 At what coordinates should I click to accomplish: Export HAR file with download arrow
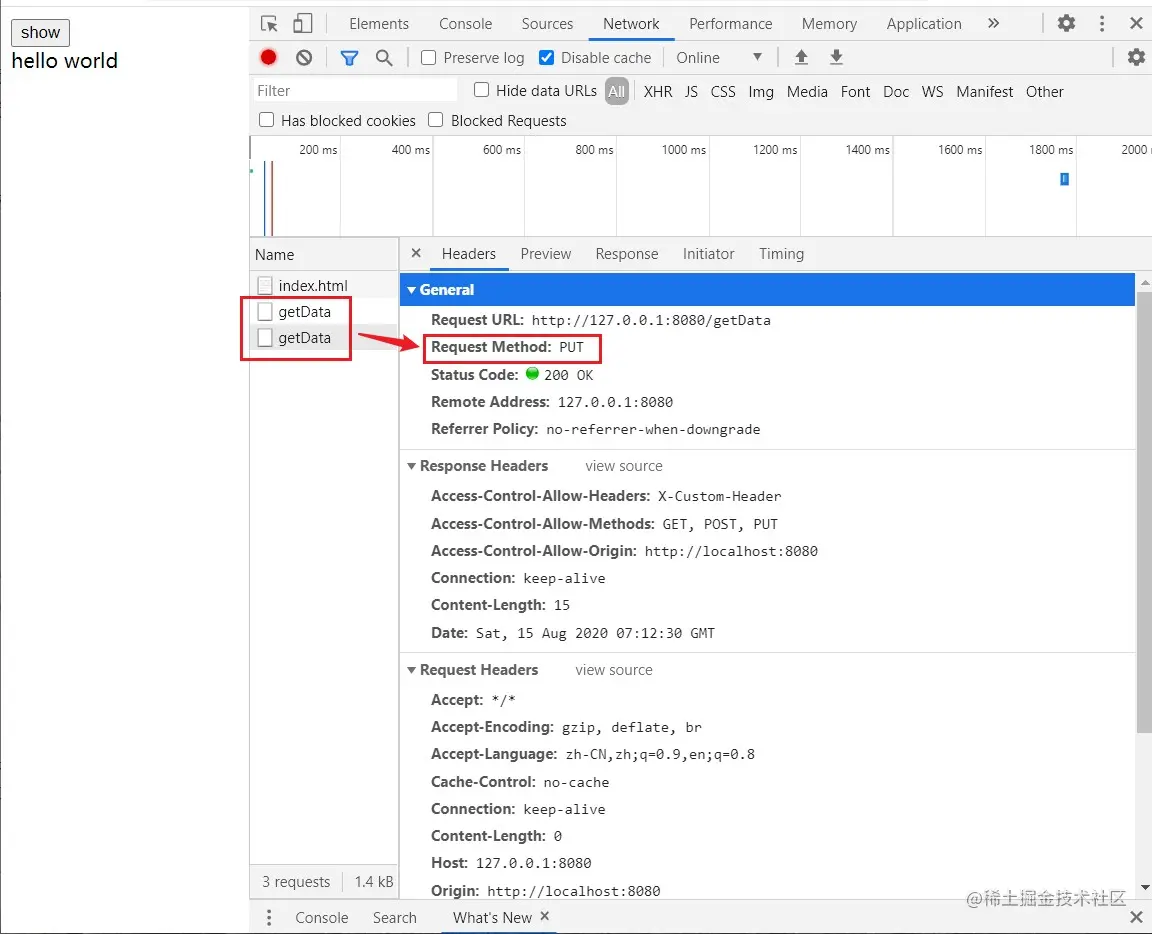(x=836, y=57)
